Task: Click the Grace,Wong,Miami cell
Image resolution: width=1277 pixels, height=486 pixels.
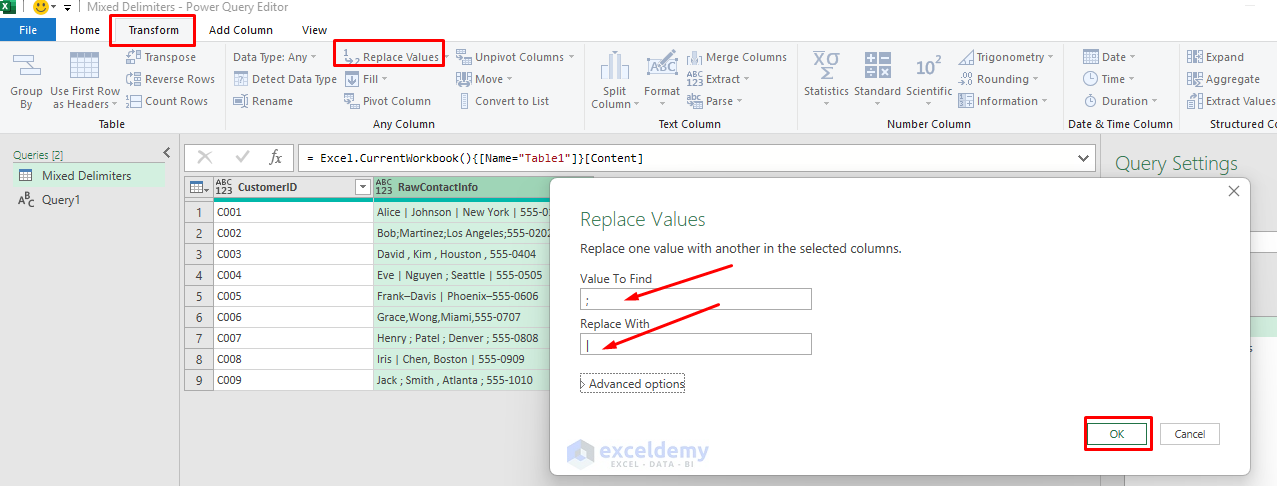Action: click(463, 317)
